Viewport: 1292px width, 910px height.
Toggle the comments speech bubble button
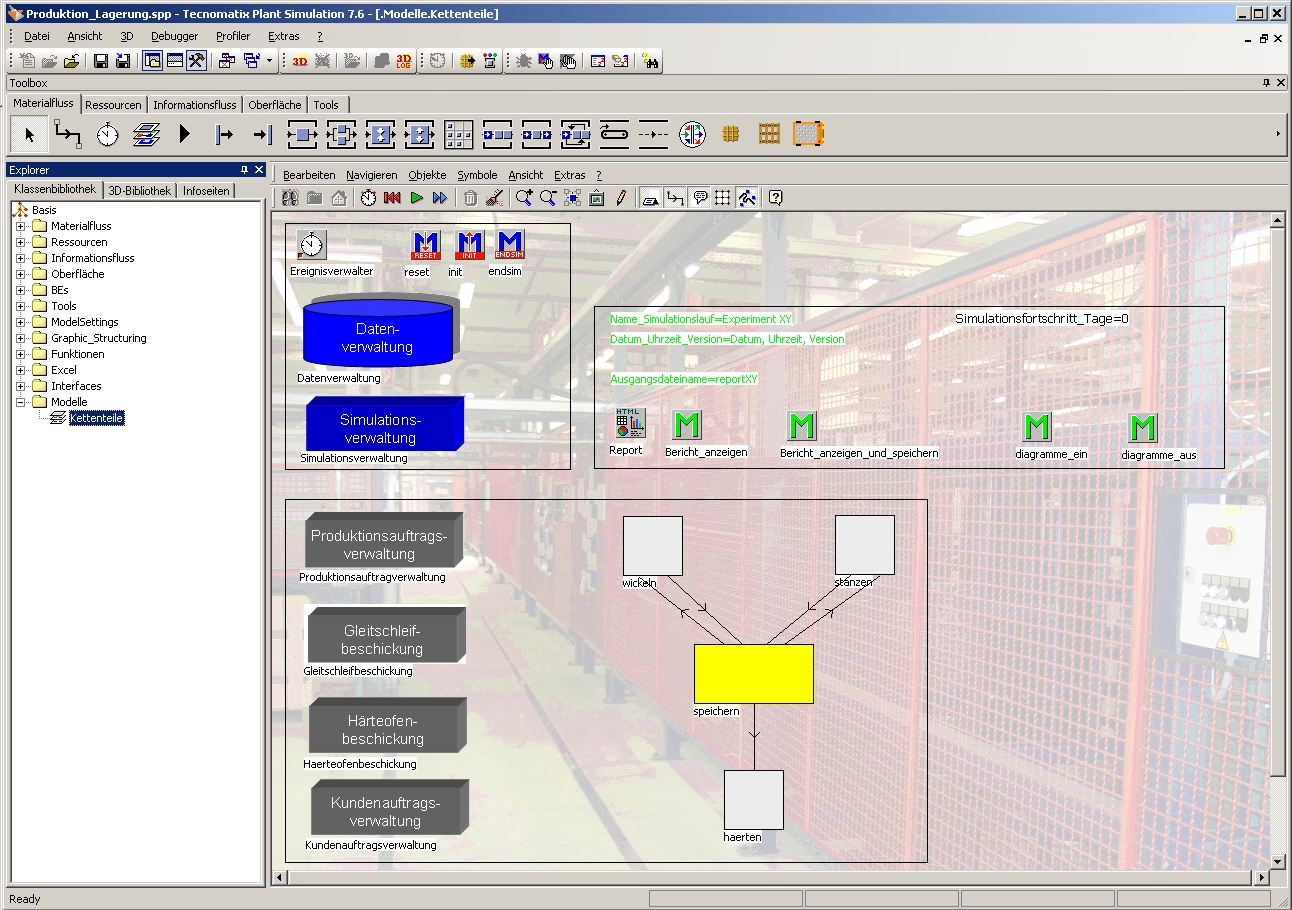(699, 198)
